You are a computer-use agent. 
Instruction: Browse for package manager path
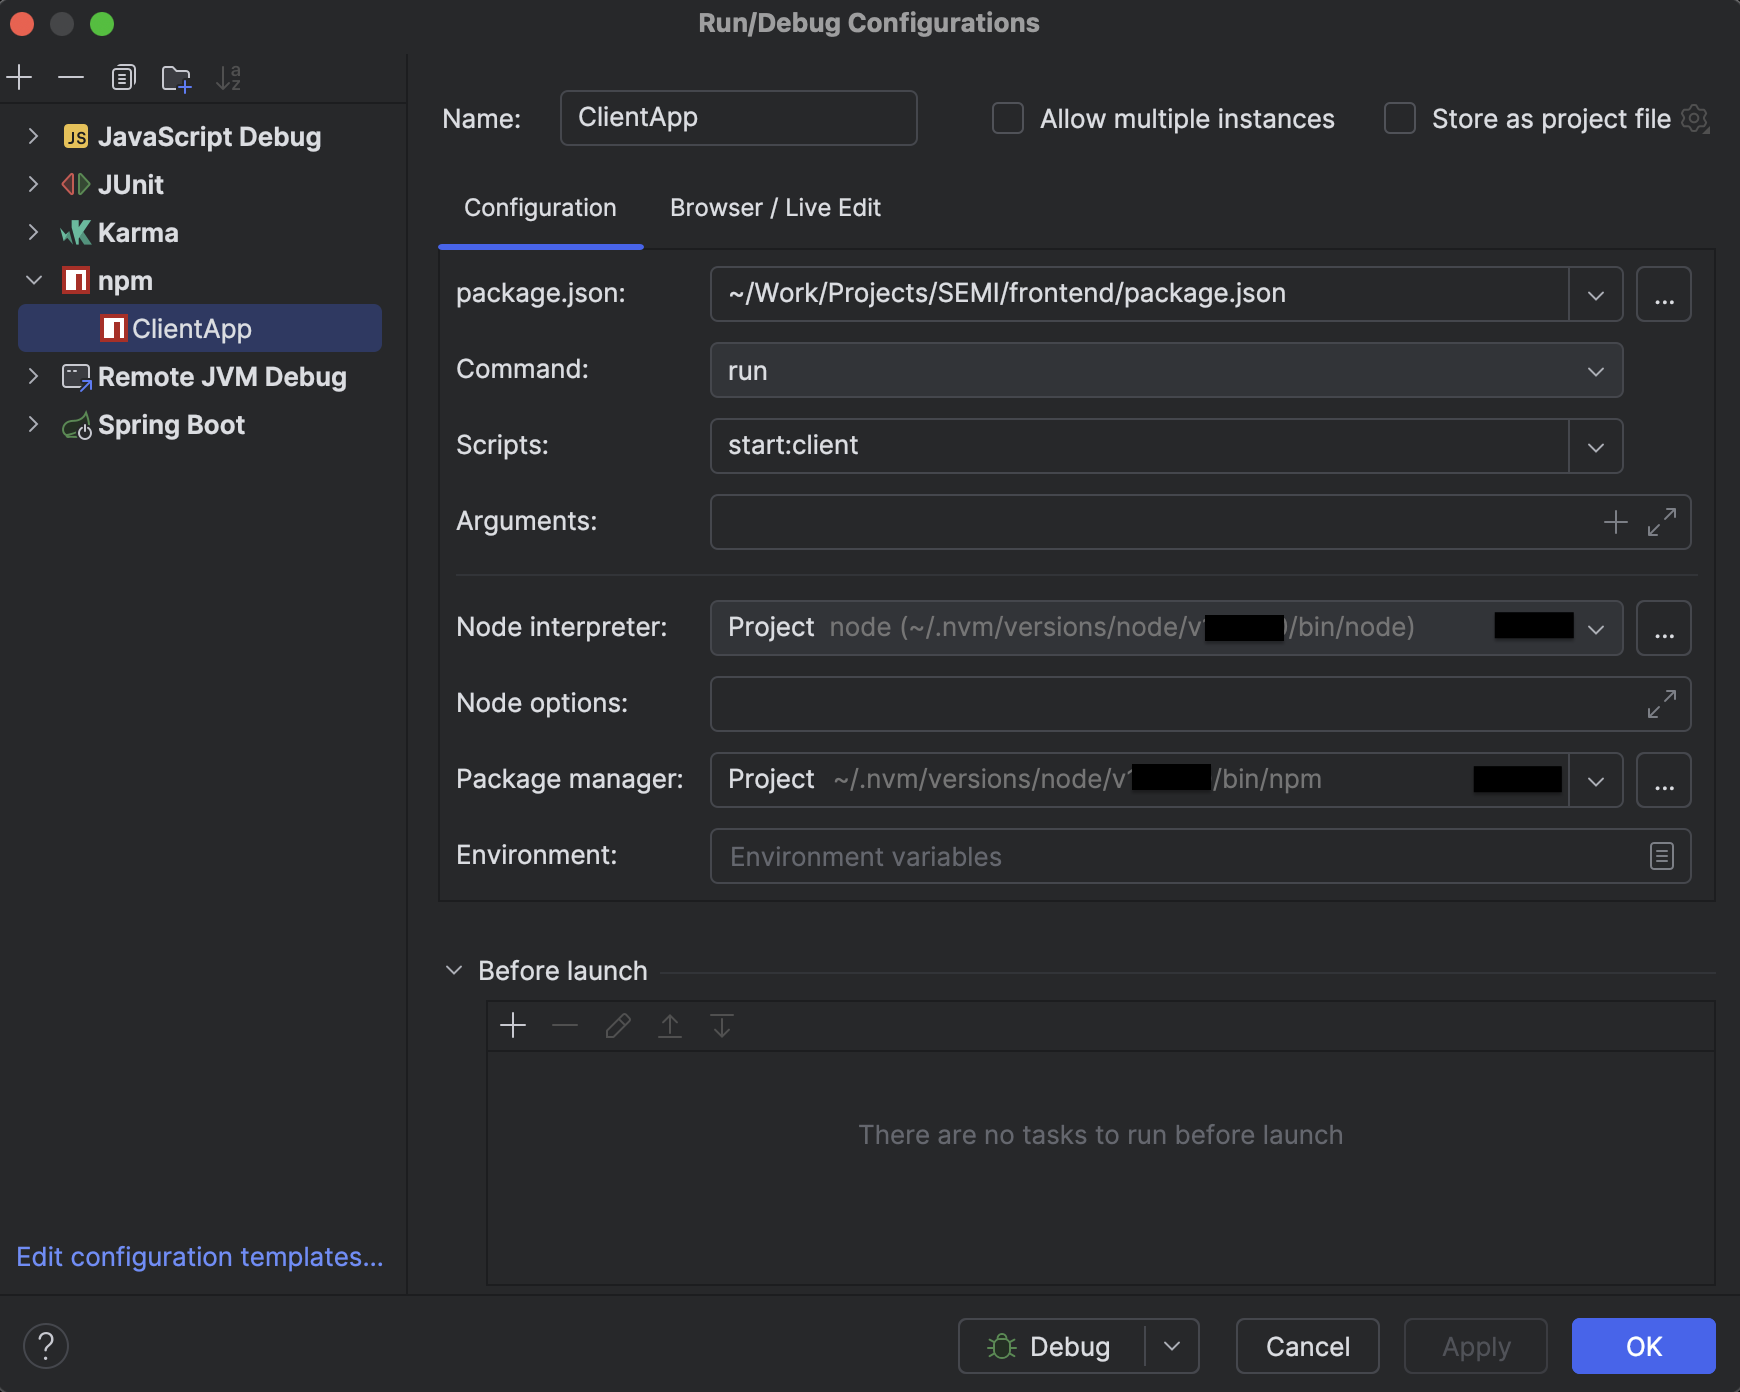click(x=1663, y=780)
